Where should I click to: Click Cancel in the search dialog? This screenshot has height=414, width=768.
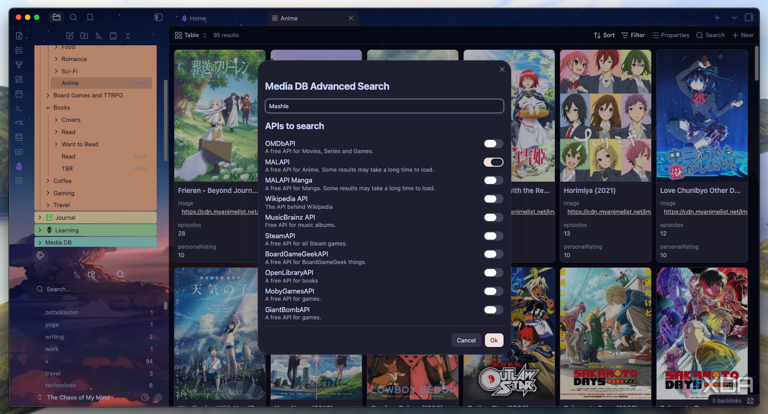coord(466,340)
